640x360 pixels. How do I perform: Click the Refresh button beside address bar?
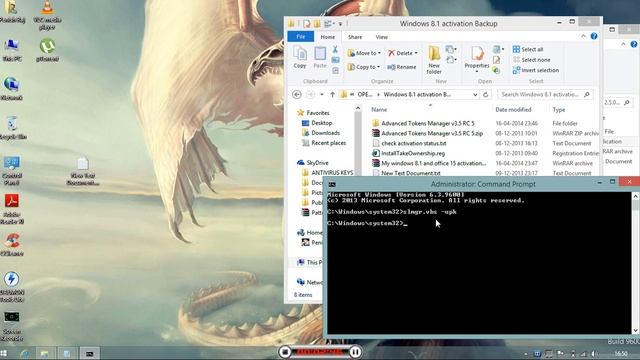[485, 94]
